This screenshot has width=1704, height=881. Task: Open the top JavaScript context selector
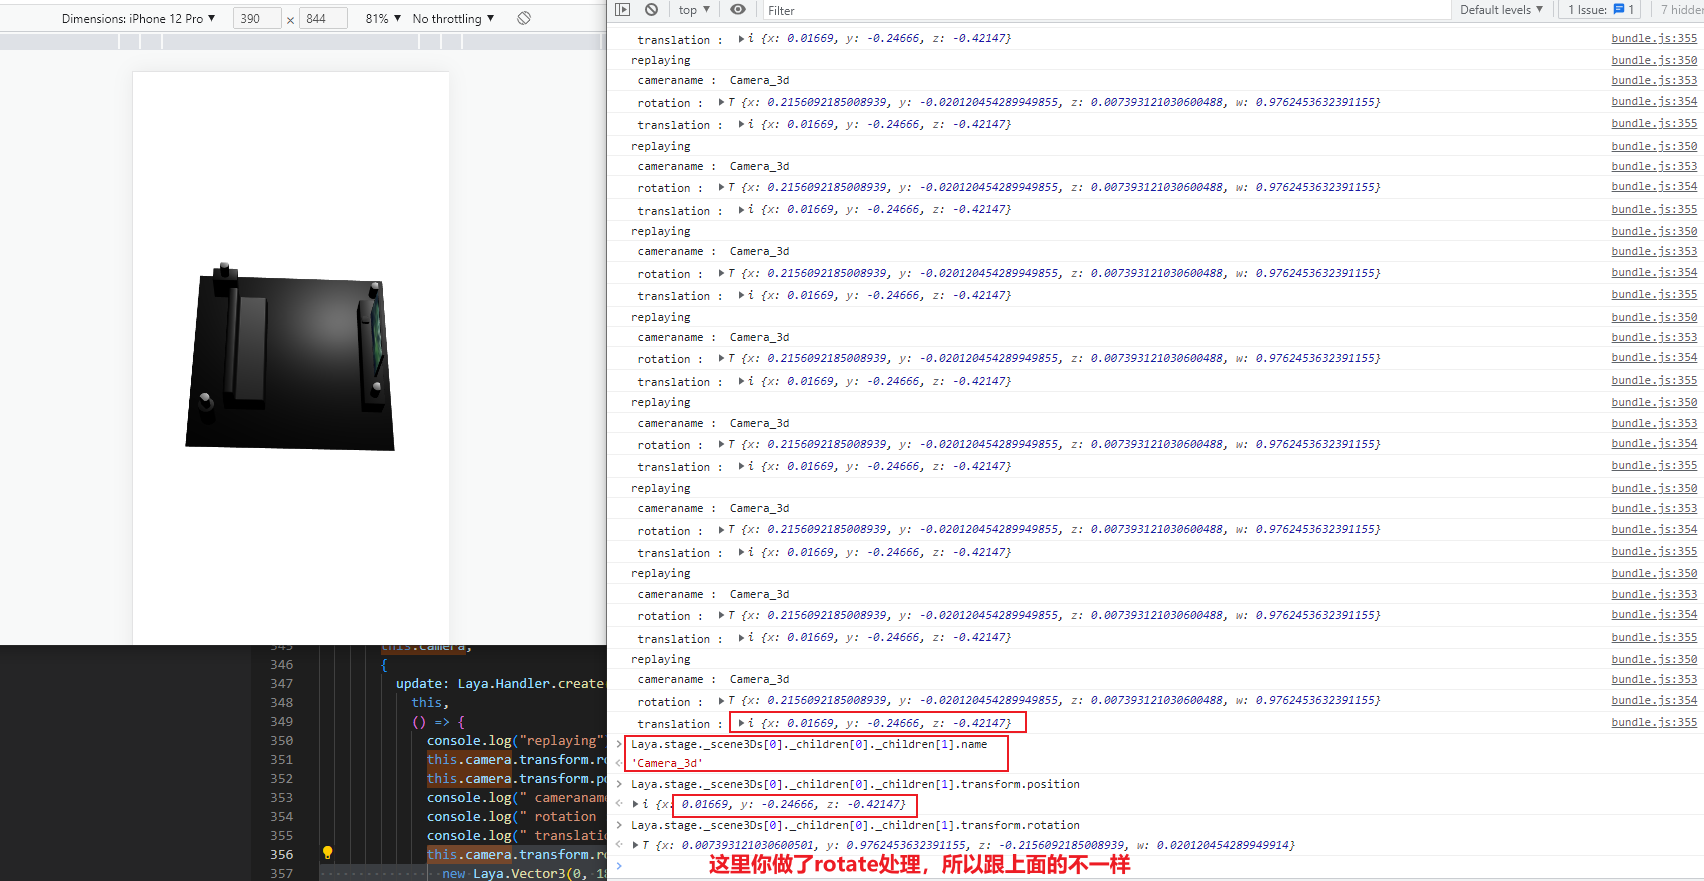pos(694,9)
